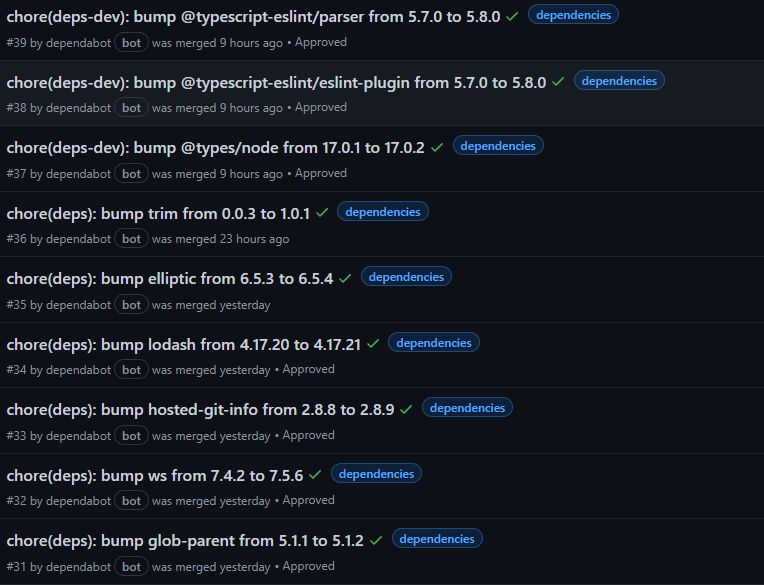Screen dimensions: 764x585
Task: Click the checkmark next to trim bump
Action: coord(322,213)
